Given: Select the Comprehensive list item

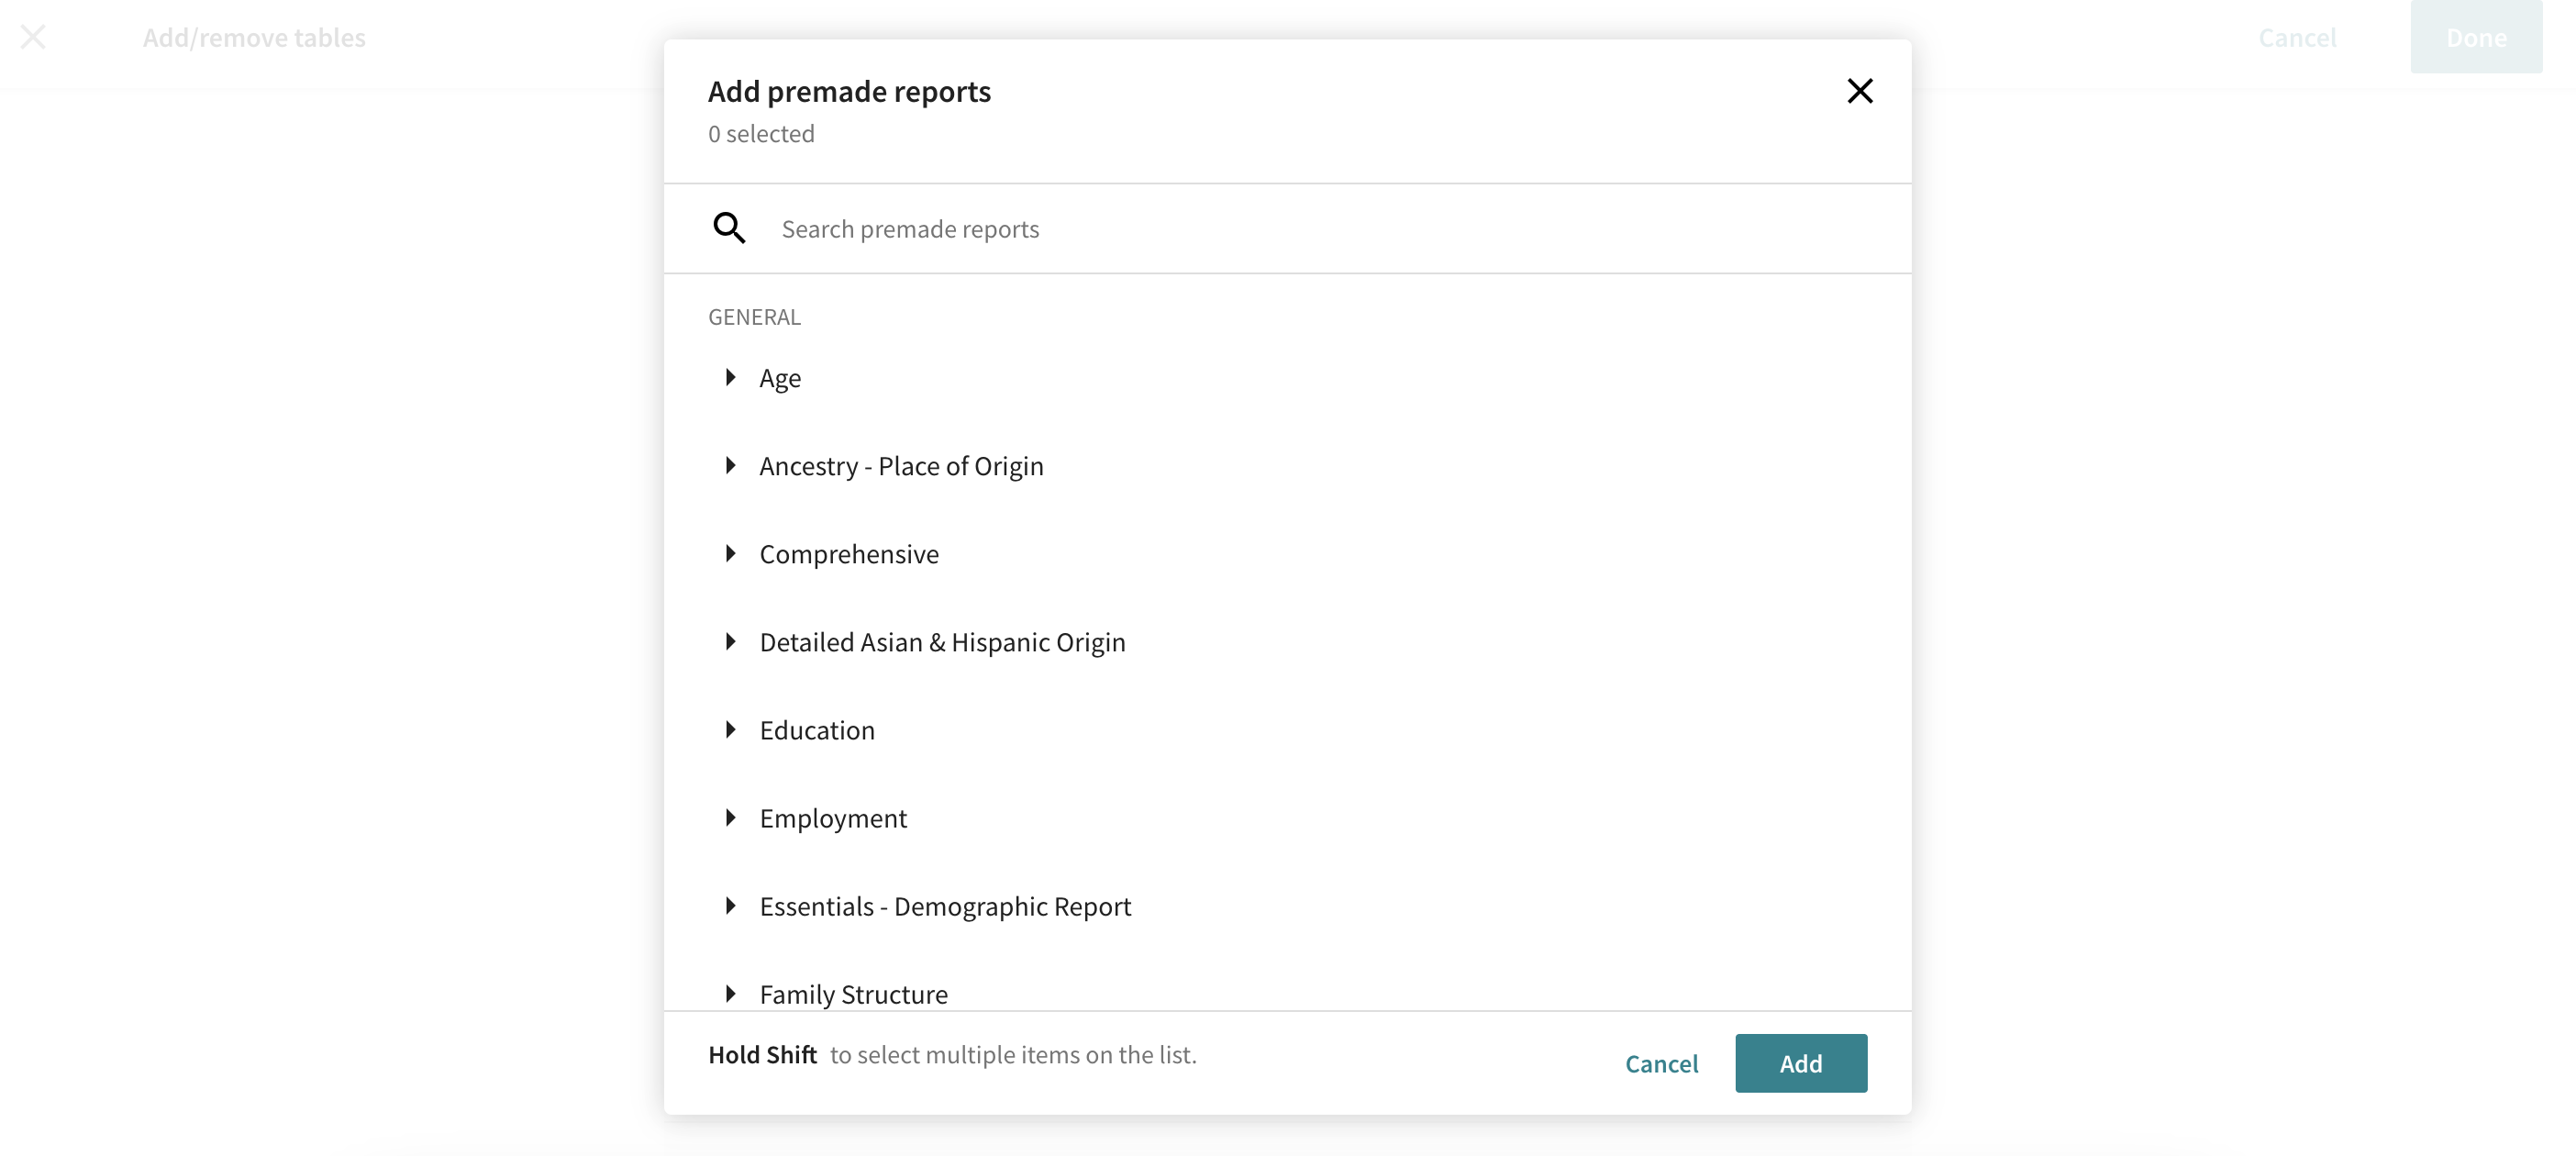Looking at the screenshot, I should (849, 554).
